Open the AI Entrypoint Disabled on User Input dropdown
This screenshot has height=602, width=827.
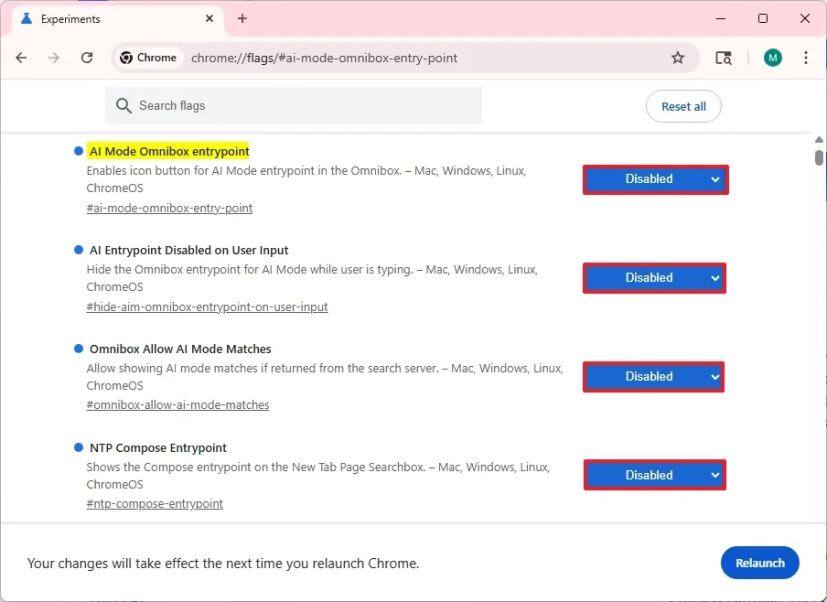point(654,277)
